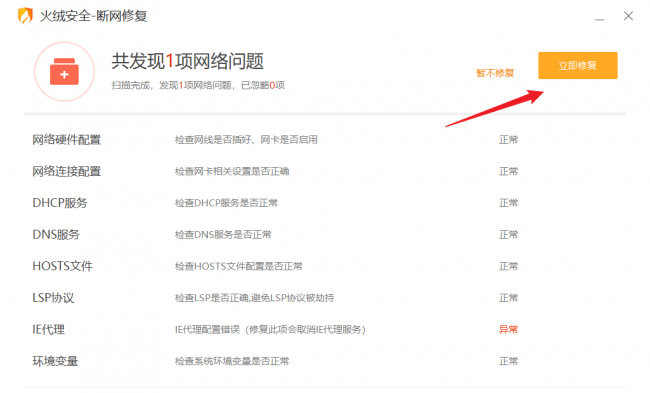Viewport: 650px width, 393px height.
Task: Click the heading 共发现1项网络问题
Action: 187,61
